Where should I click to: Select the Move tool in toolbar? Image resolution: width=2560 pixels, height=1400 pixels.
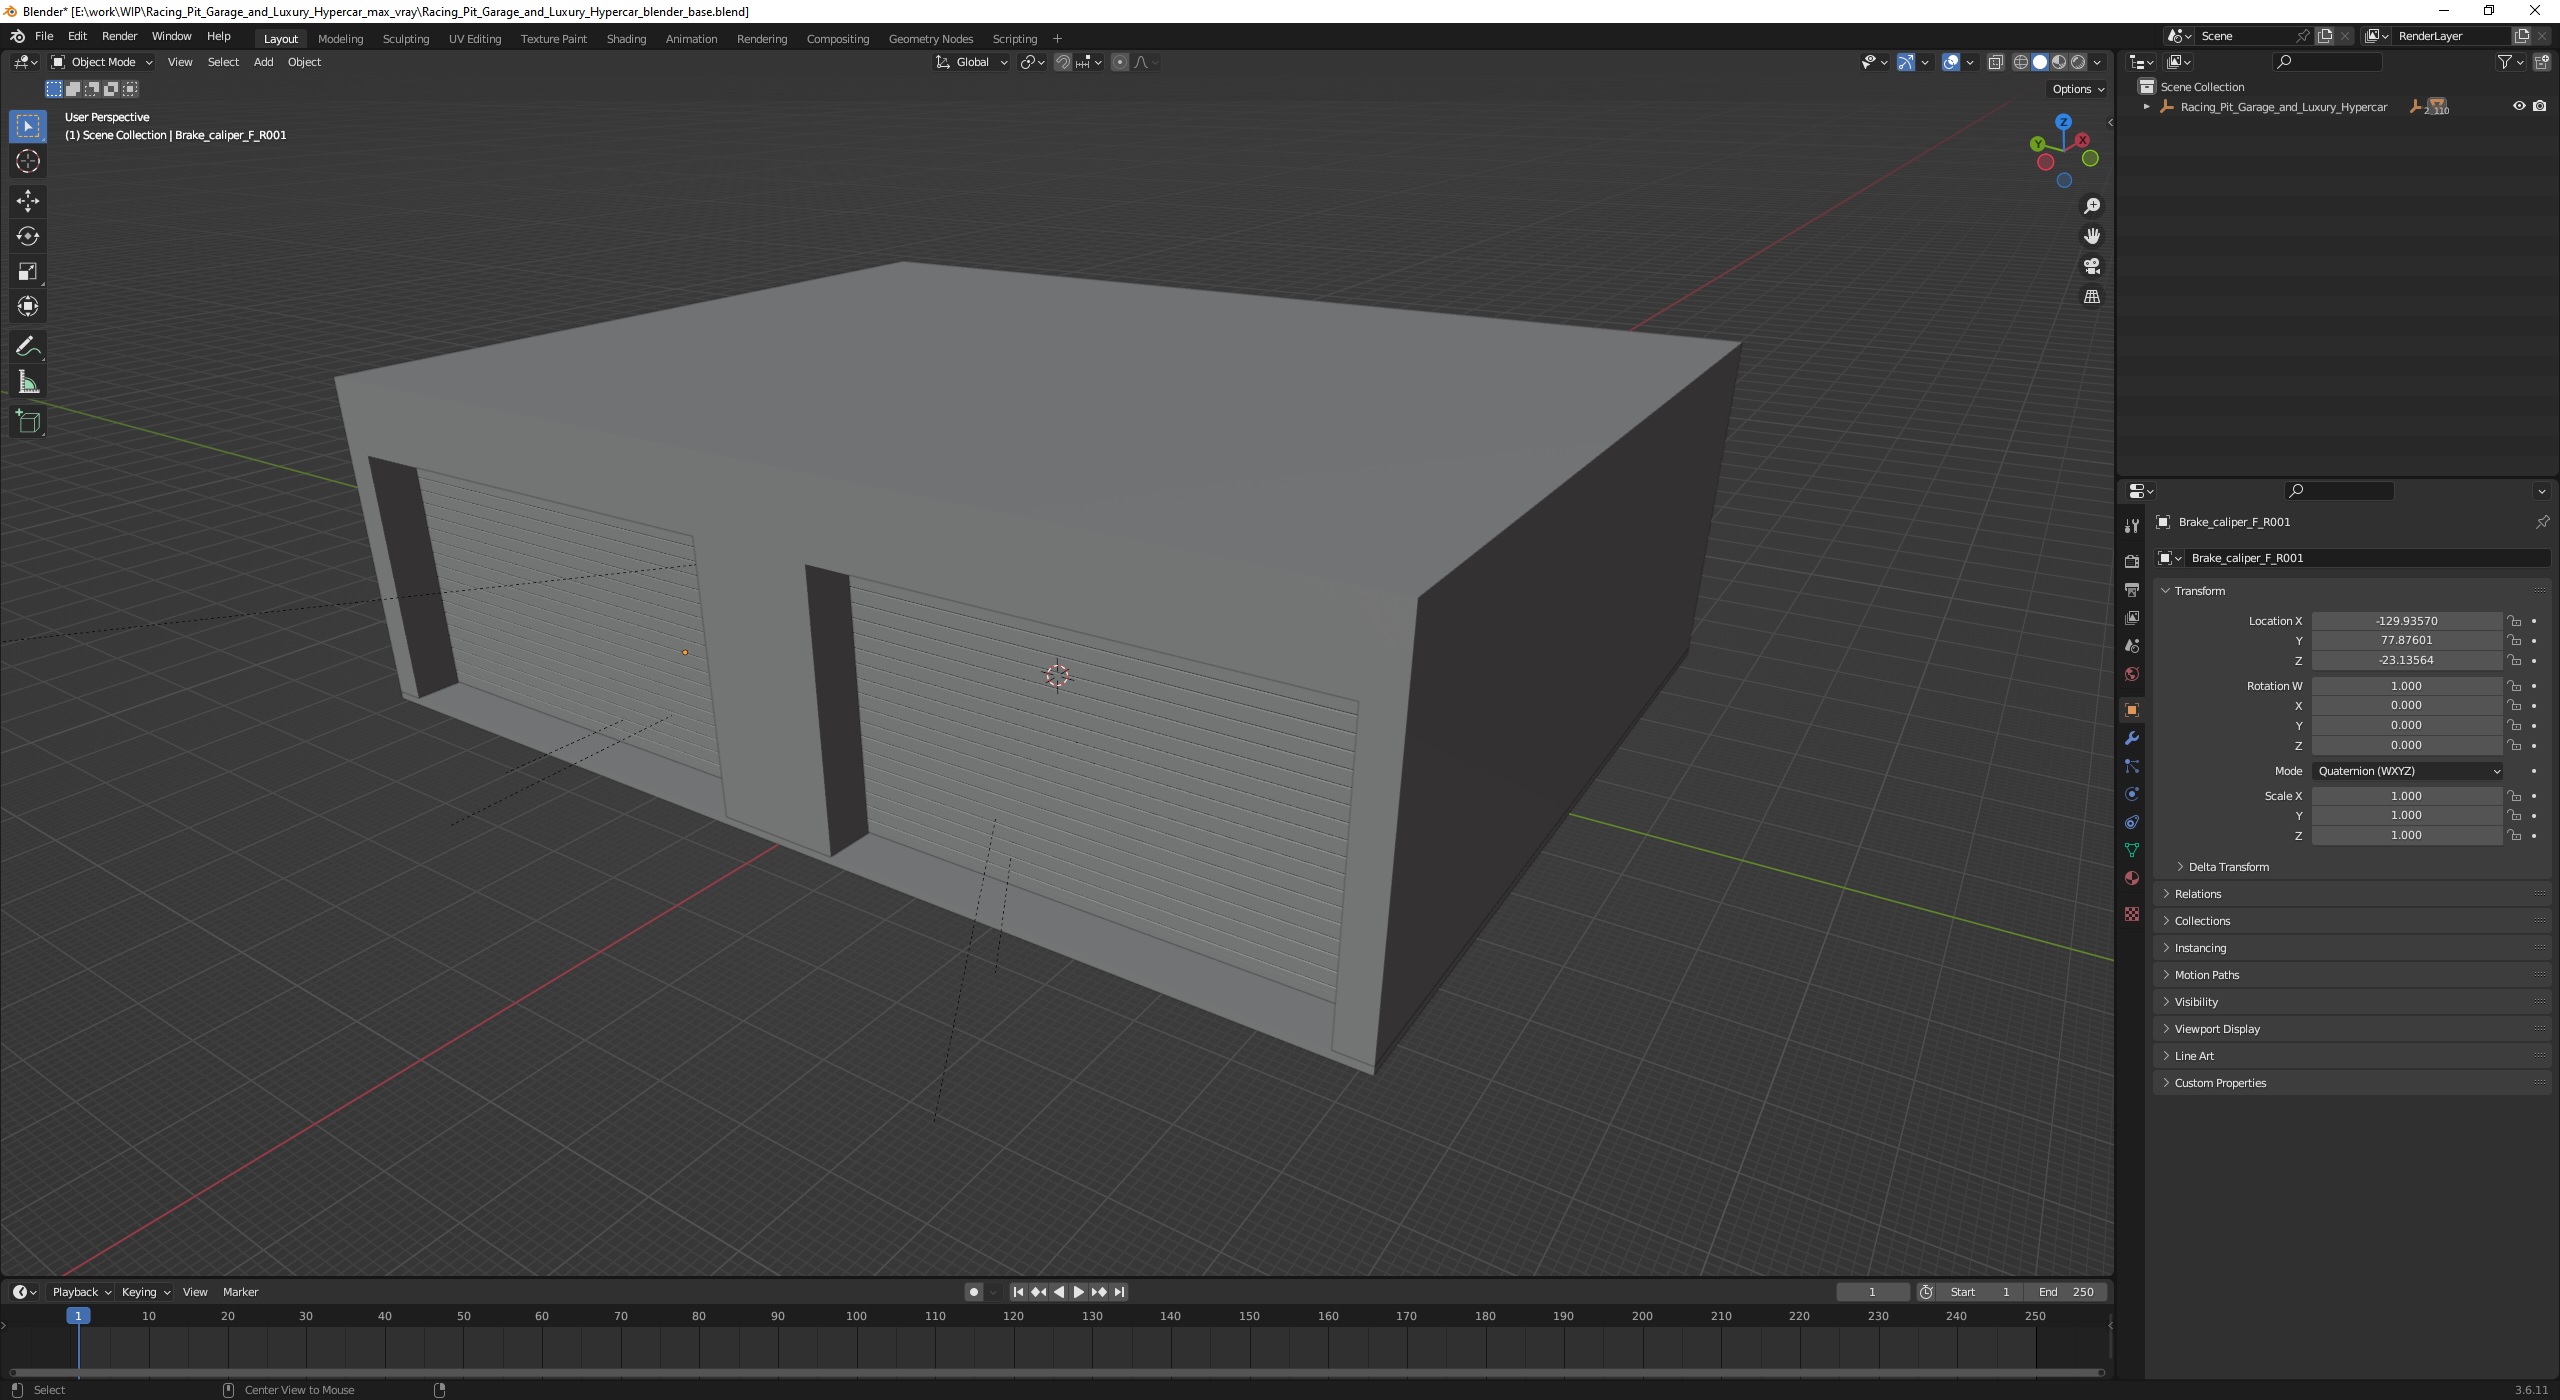pyautogui.click(x=26, y=198)
